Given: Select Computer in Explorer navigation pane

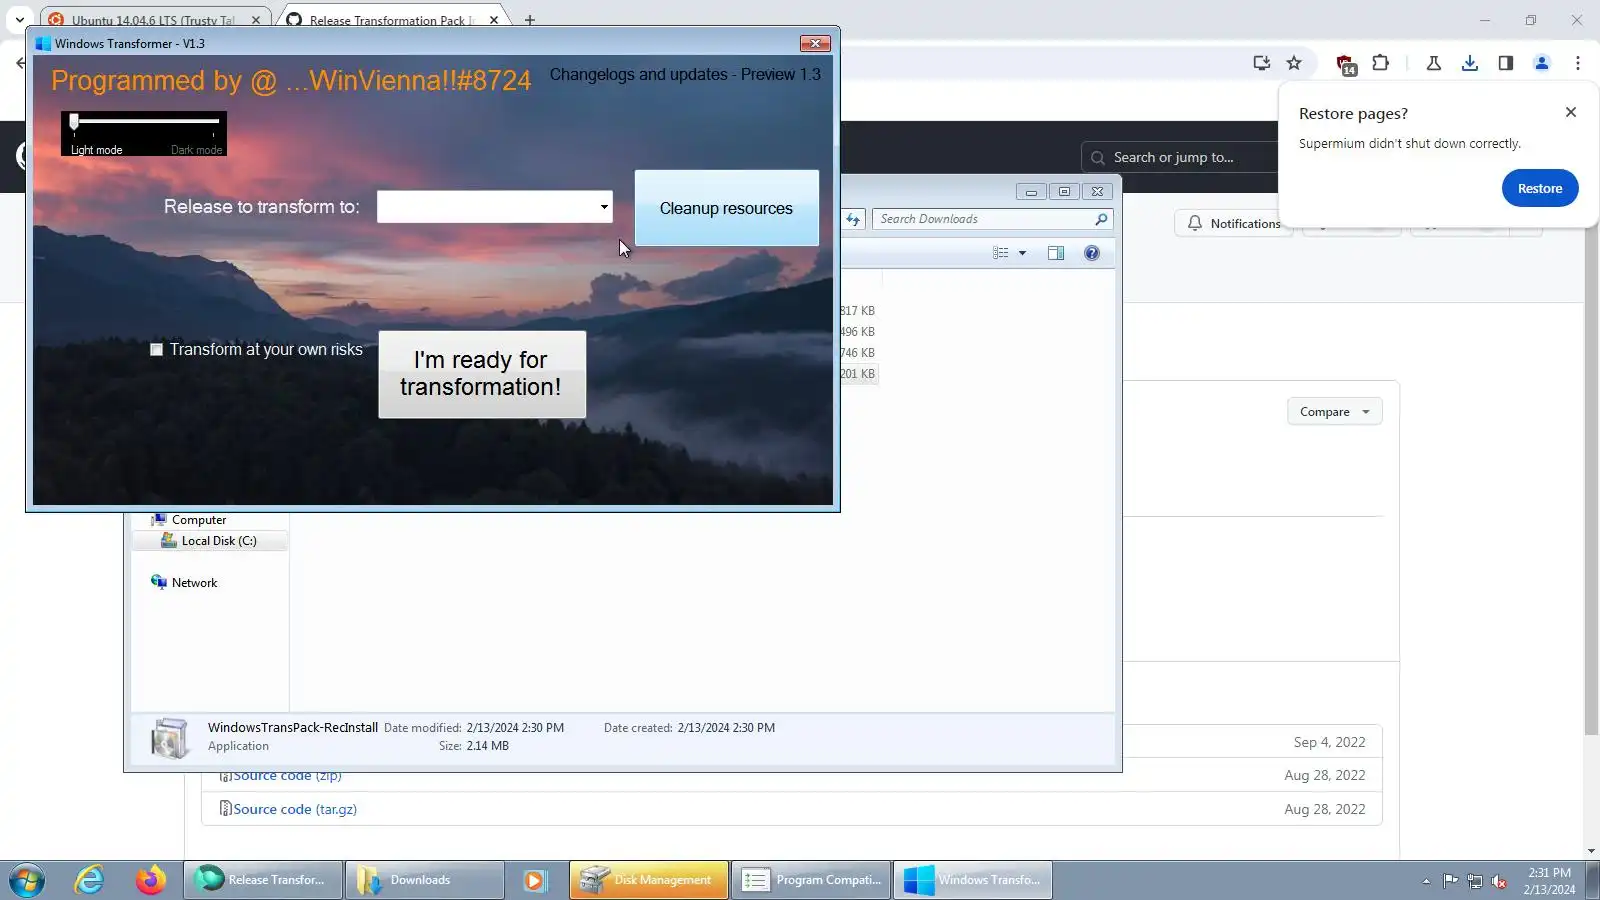Looking at the screenshot, I should 199,520.
